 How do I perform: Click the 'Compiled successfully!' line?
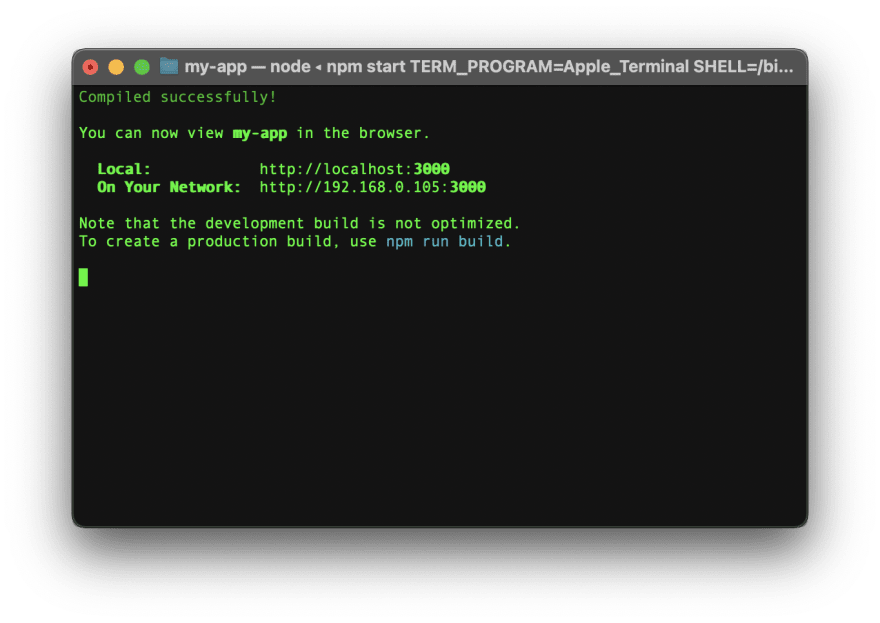[177, 97]
